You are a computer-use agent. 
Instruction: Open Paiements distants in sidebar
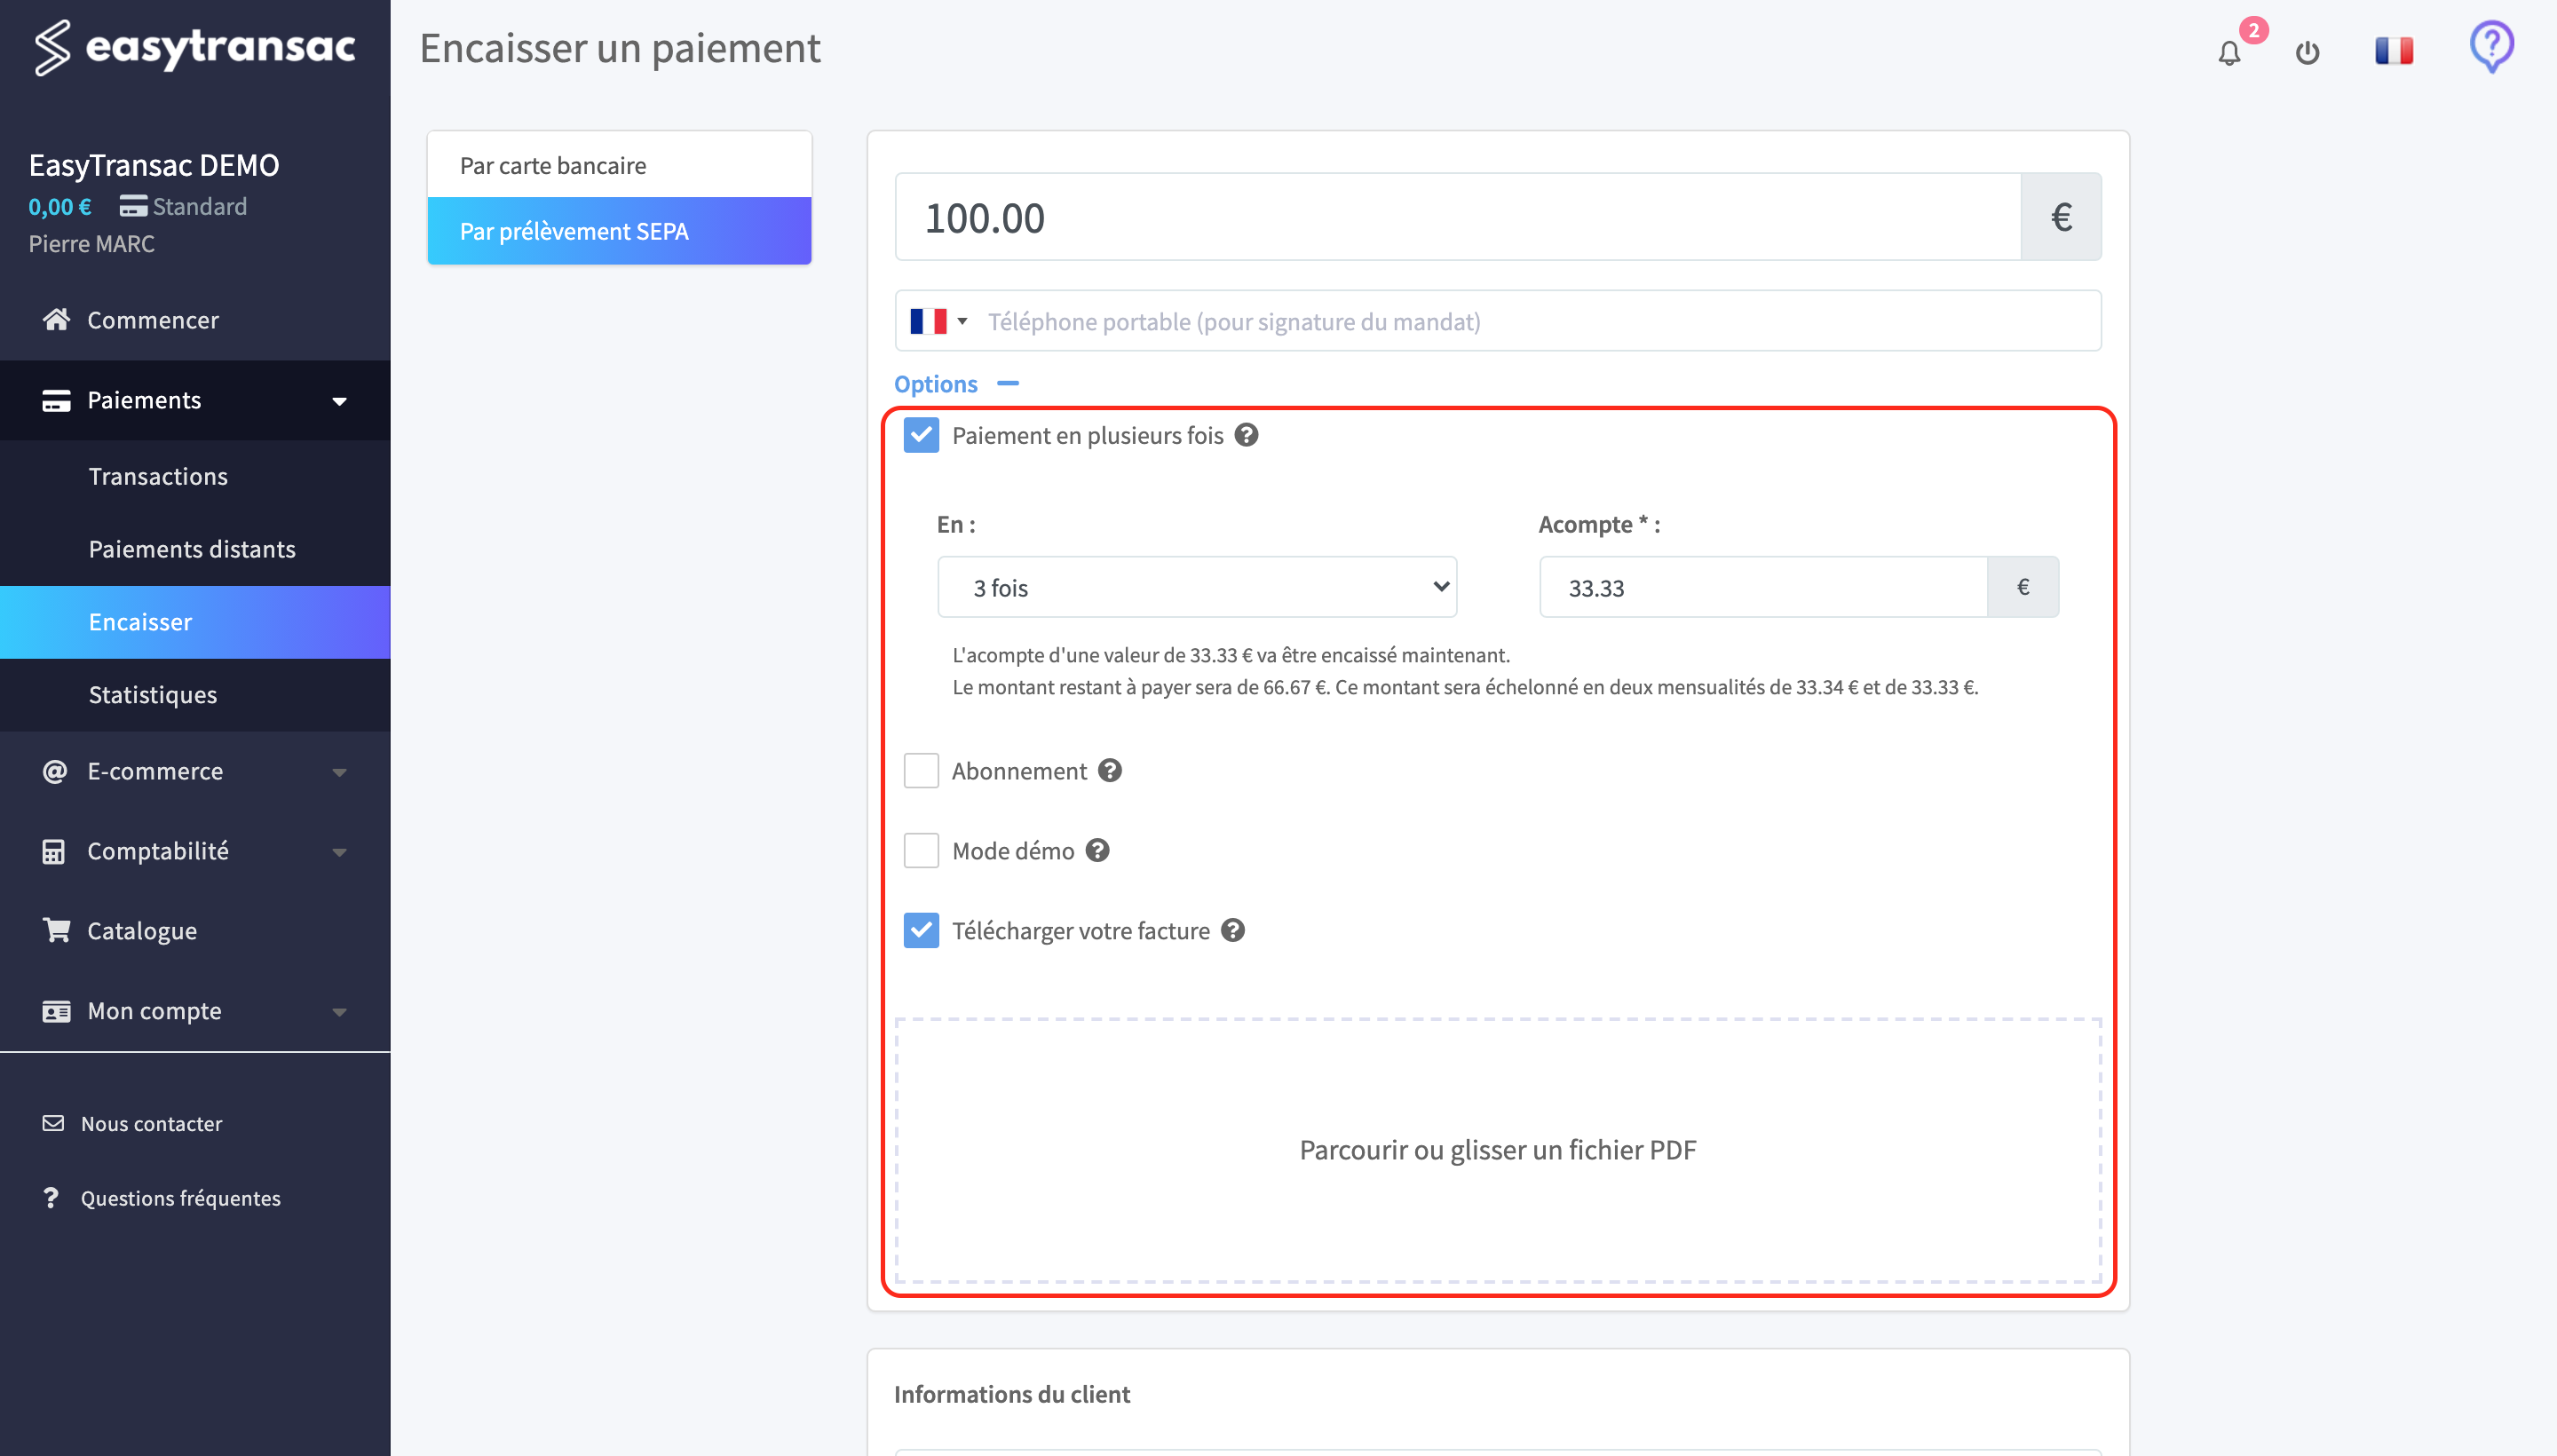tap(195, 549)
